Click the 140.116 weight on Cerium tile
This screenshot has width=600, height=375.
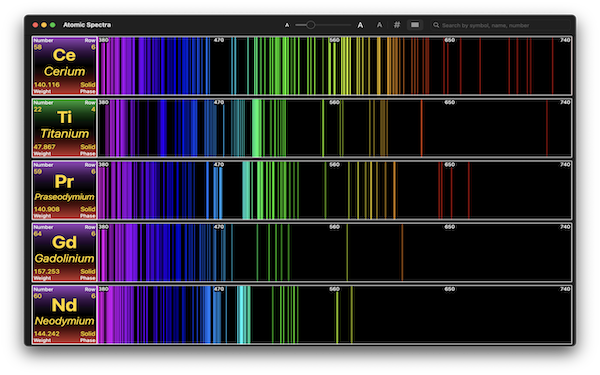point(47,85)
